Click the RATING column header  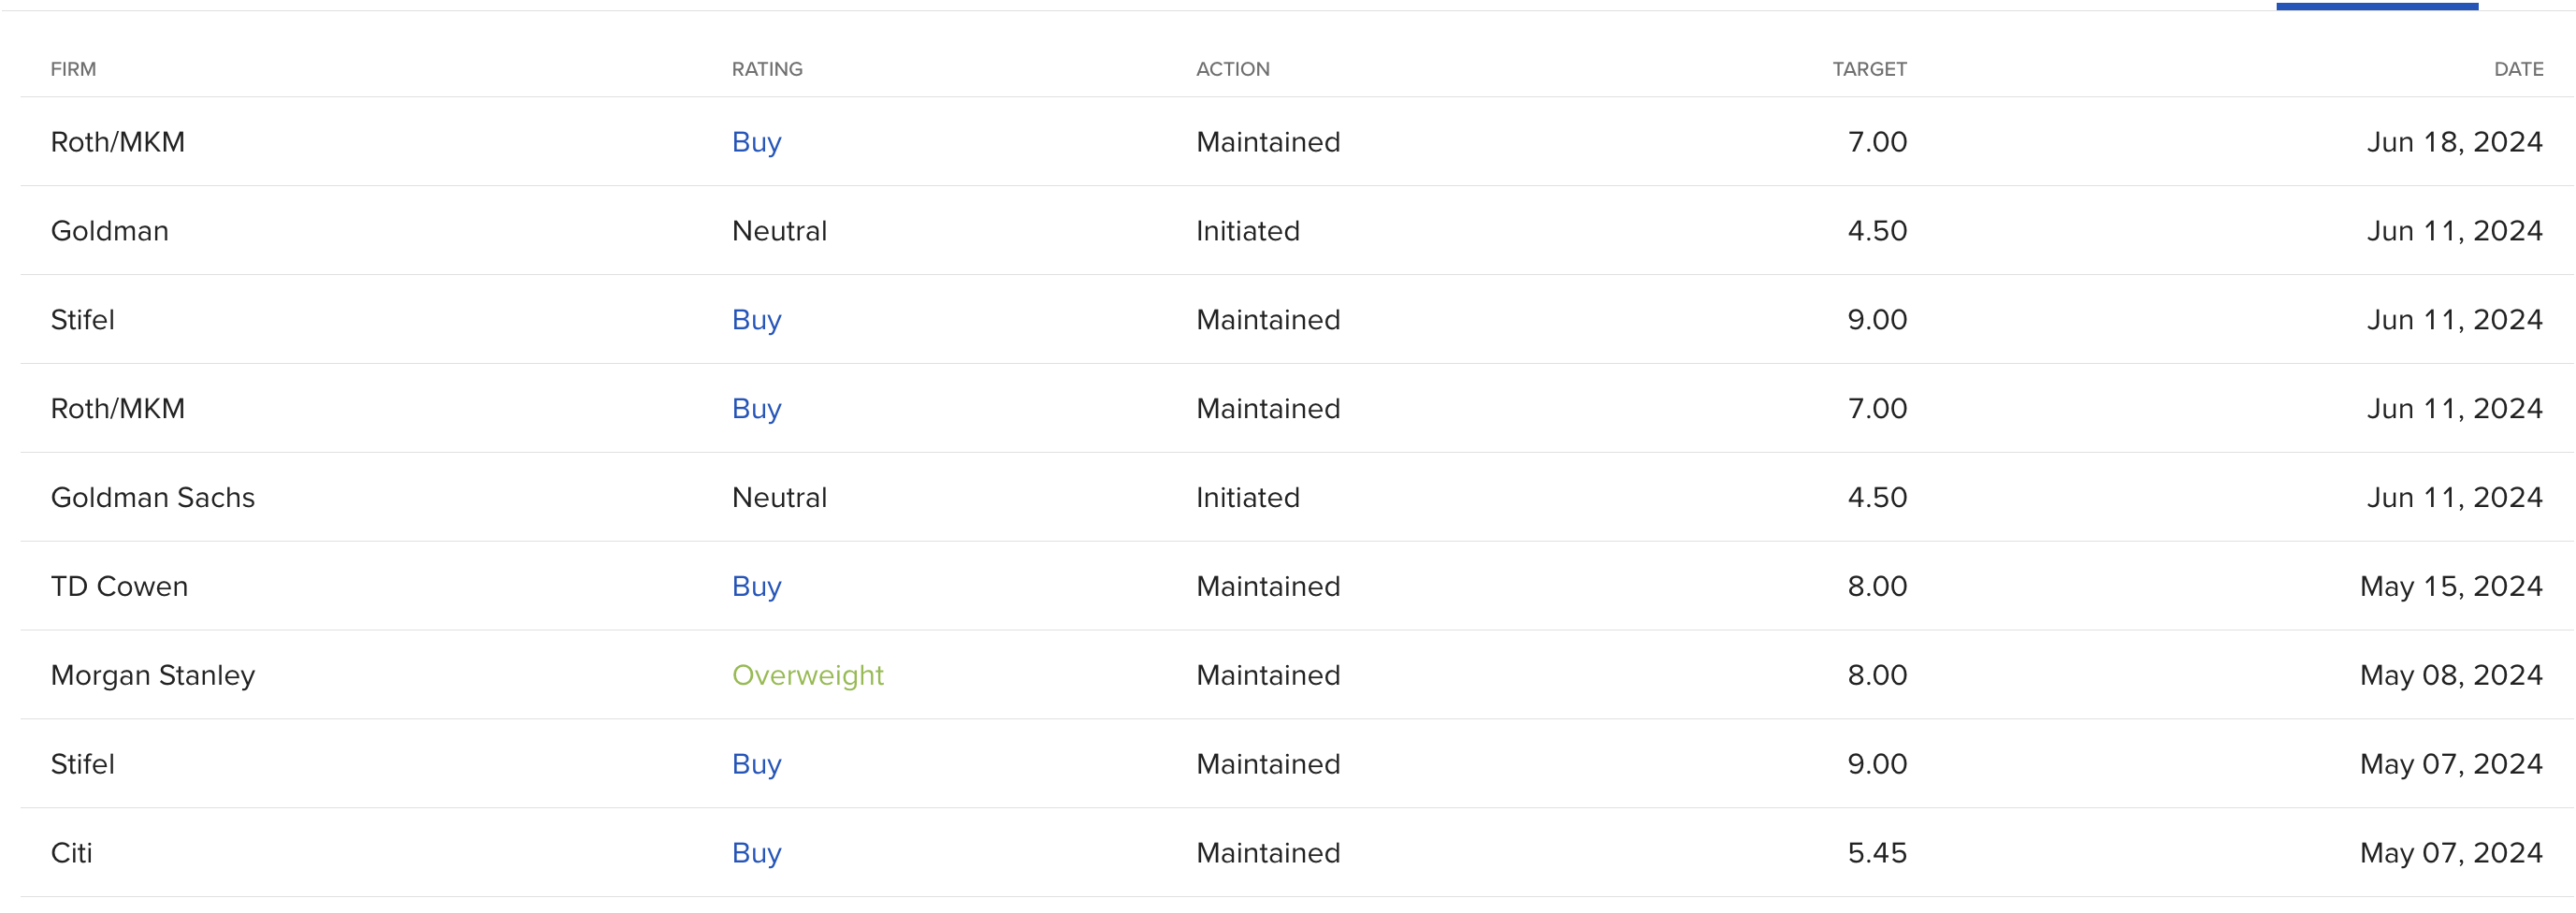click(766, 69)
